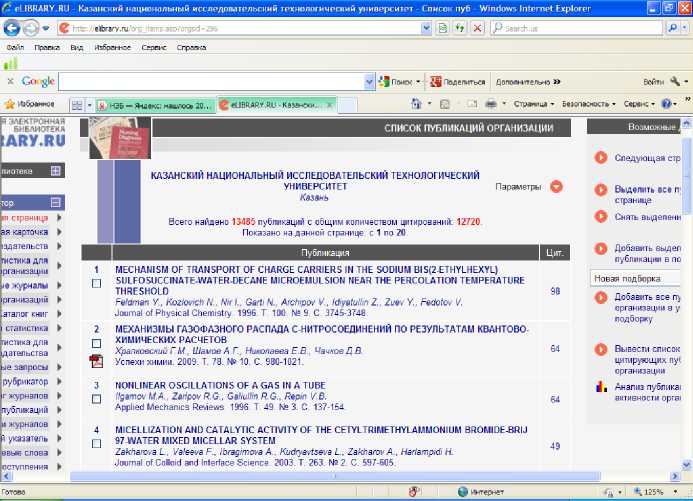Click the browser Back arrow button
This screenshot has height=501, width=693.
point(11,29)
